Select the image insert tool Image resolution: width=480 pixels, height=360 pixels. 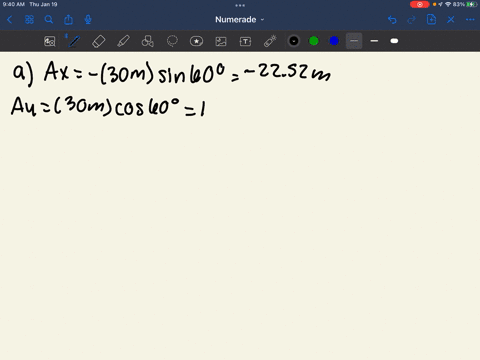pyautogui.click(x=221, y=41)
